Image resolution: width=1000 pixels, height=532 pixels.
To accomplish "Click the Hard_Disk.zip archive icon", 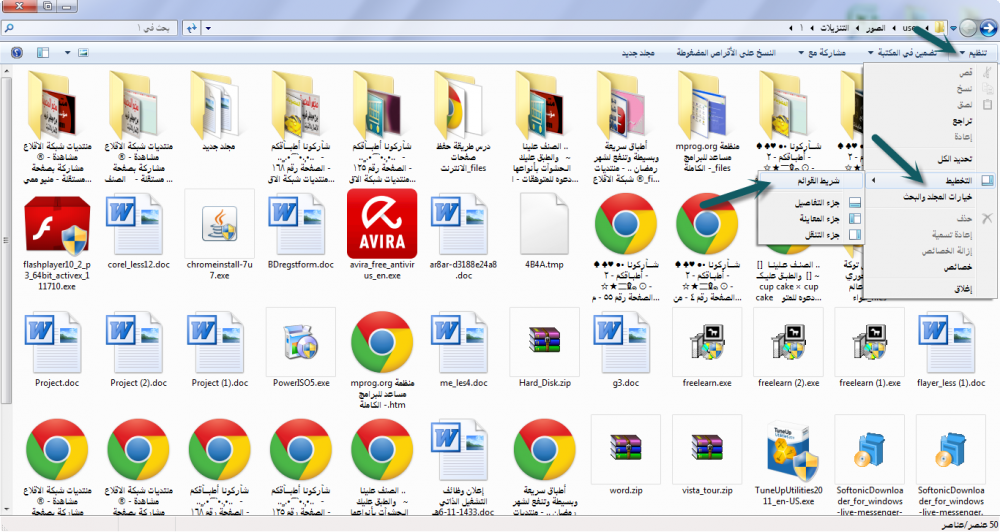I will pos(543,342).
